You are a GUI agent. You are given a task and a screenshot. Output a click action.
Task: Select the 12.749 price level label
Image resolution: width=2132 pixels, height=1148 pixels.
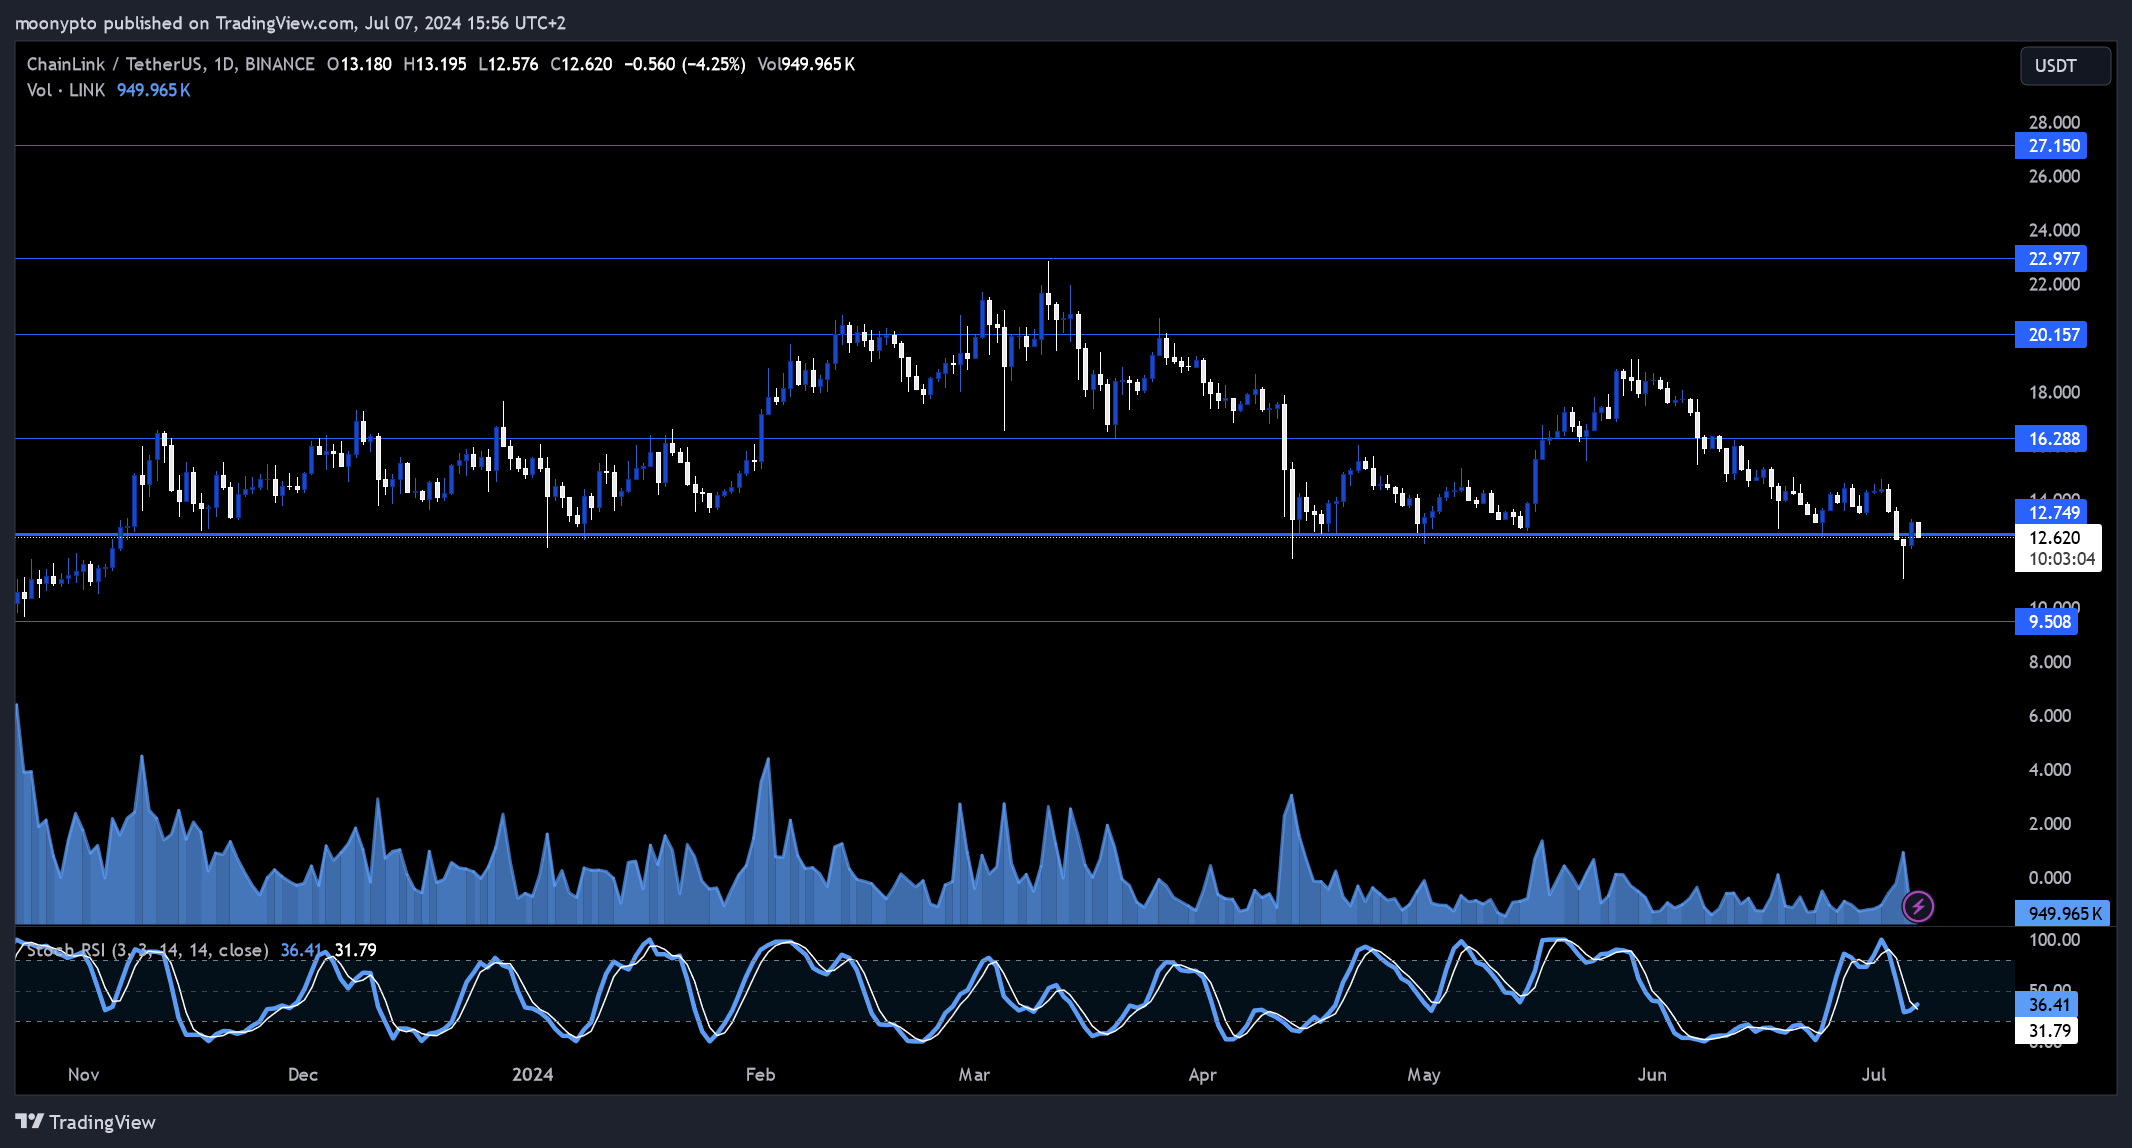click(x=2050, y=512)
